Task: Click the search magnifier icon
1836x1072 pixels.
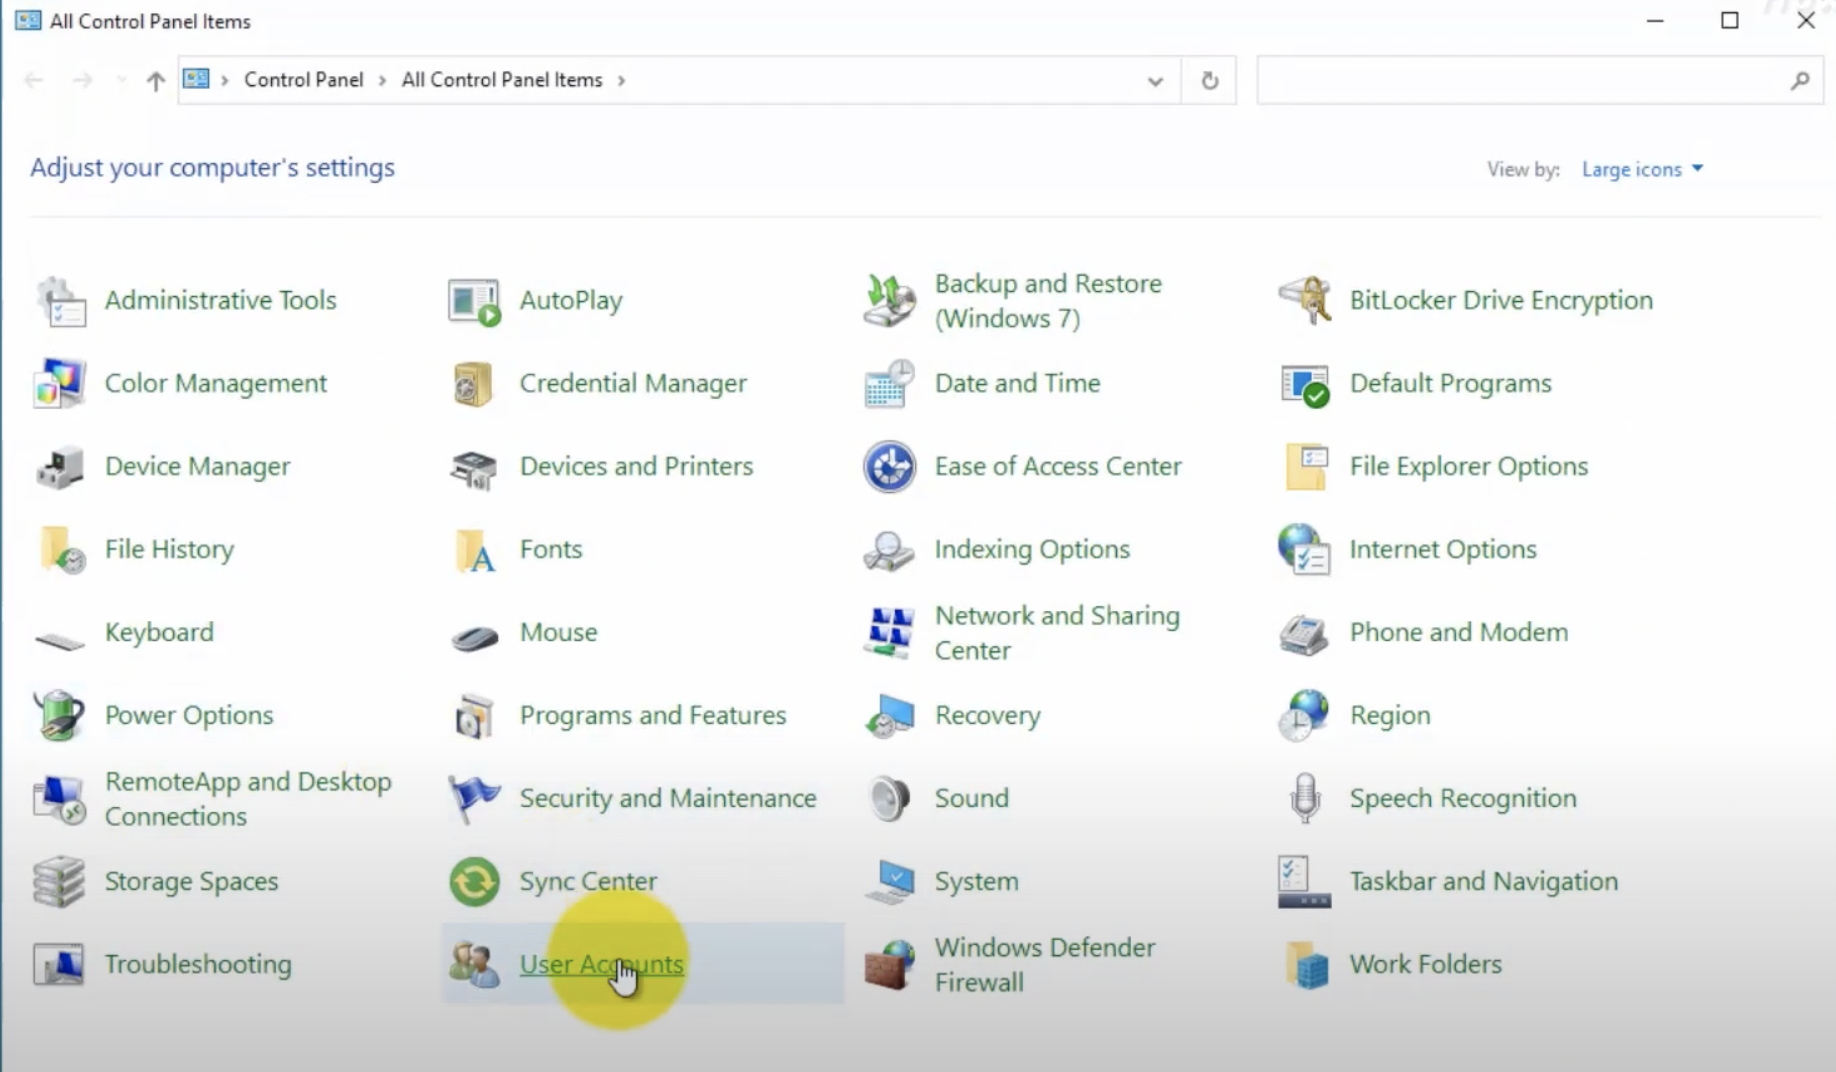Action: click(x=1800, y=81)
